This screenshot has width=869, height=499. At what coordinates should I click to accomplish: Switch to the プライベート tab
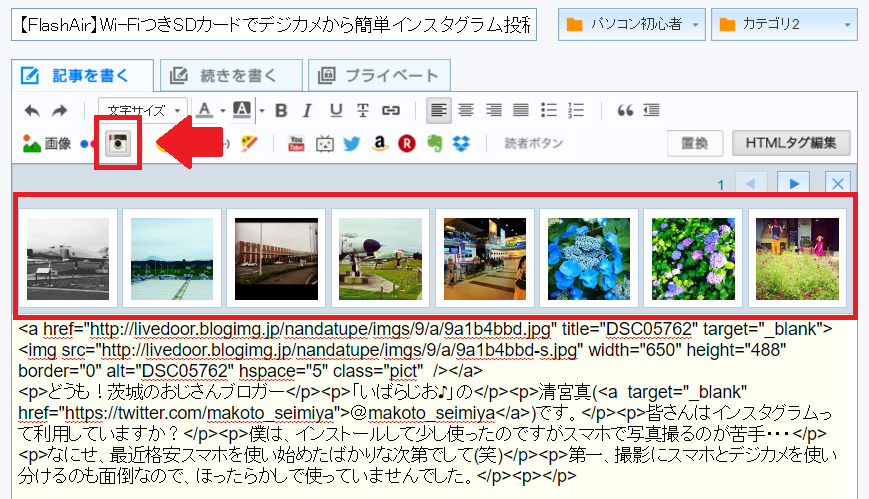[x=379, y=75]
